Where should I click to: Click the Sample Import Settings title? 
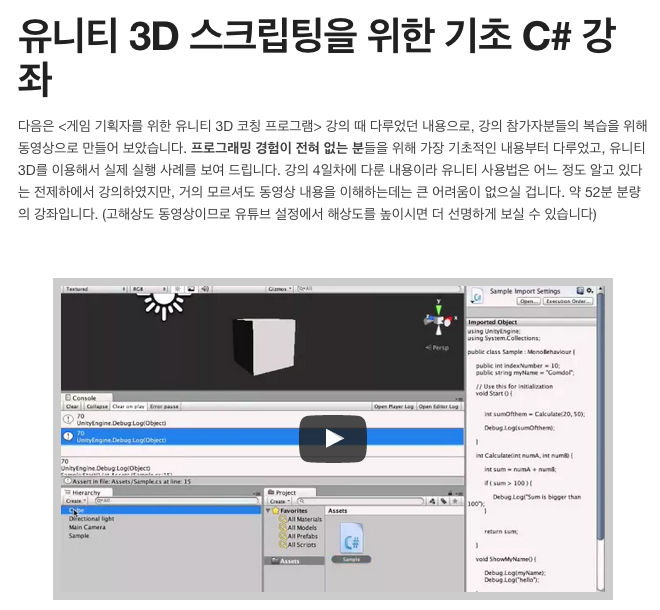point(525,291)
